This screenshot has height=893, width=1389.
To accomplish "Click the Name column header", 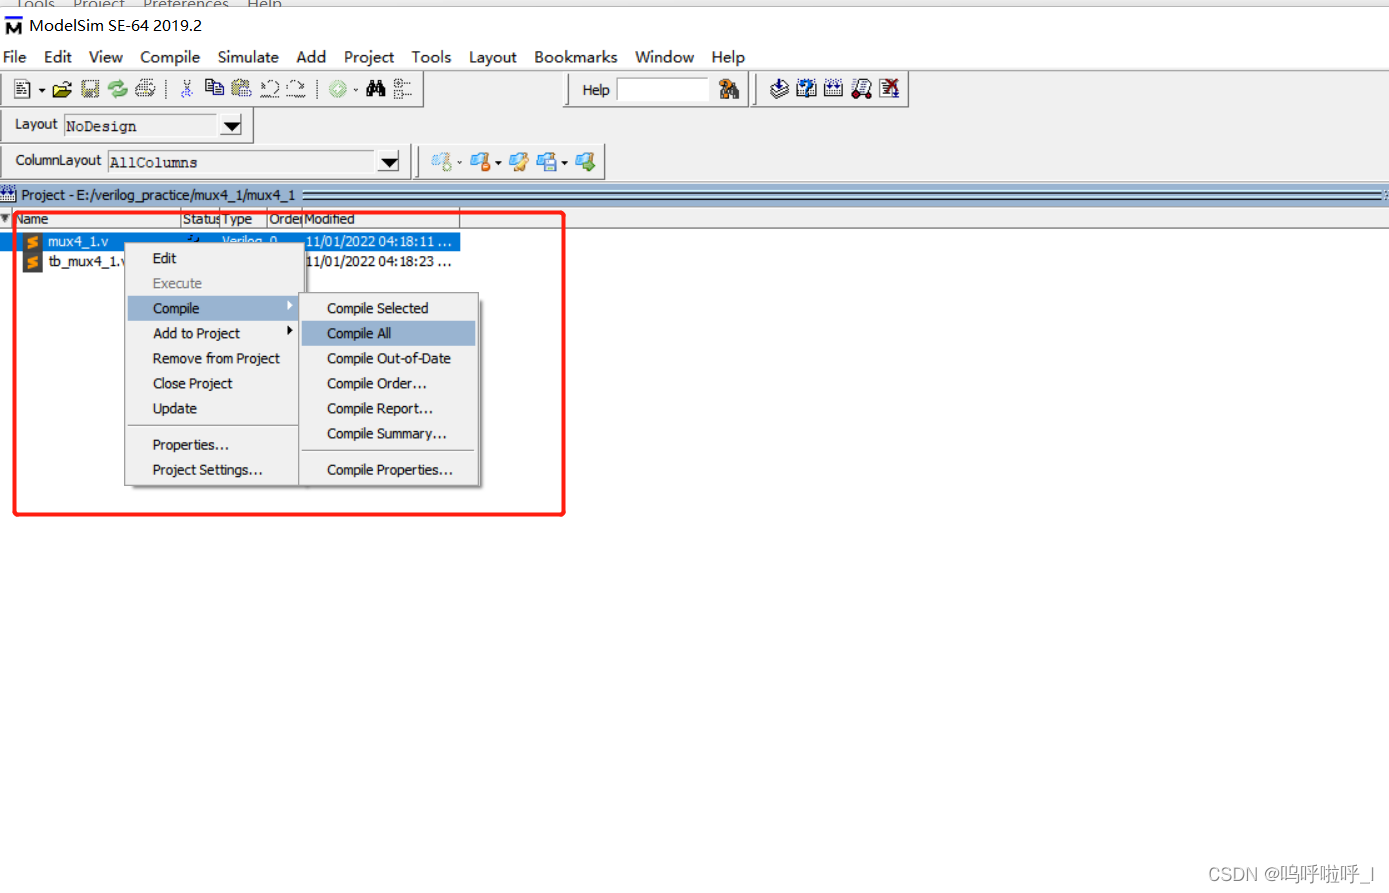I will [97, 218].
